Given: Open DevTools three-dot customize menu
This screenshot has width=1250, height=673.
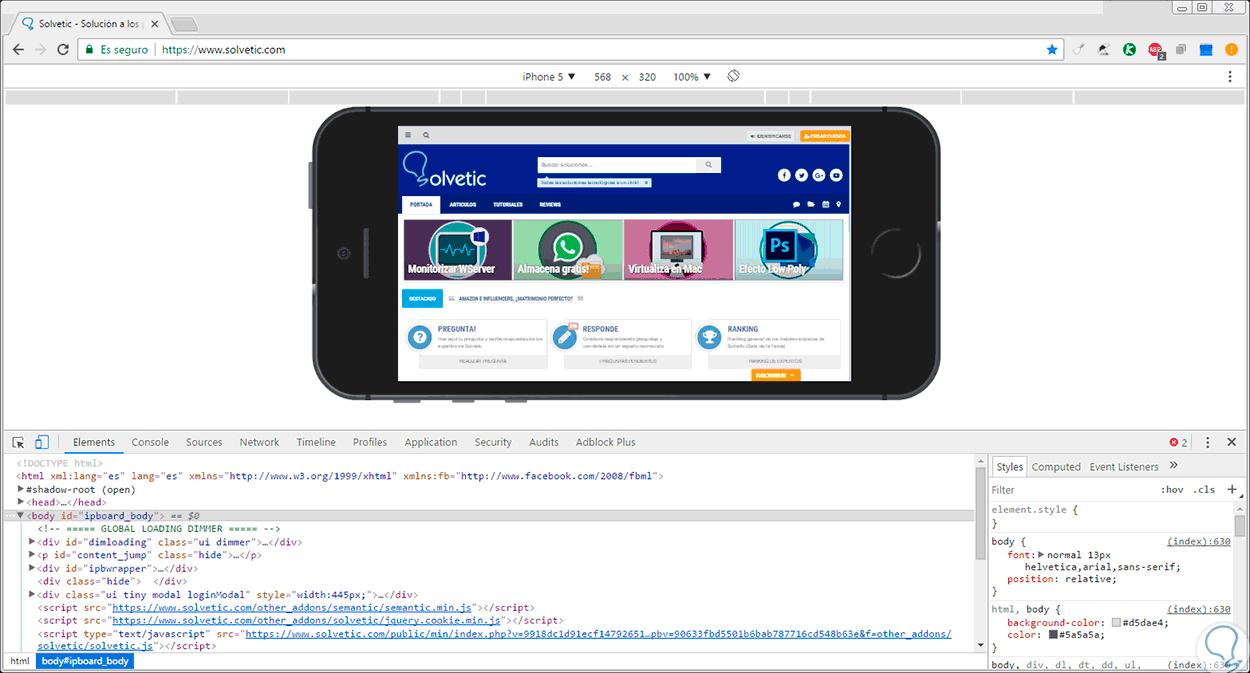Looking at the screenshot, I should (x=1207, y=442).
